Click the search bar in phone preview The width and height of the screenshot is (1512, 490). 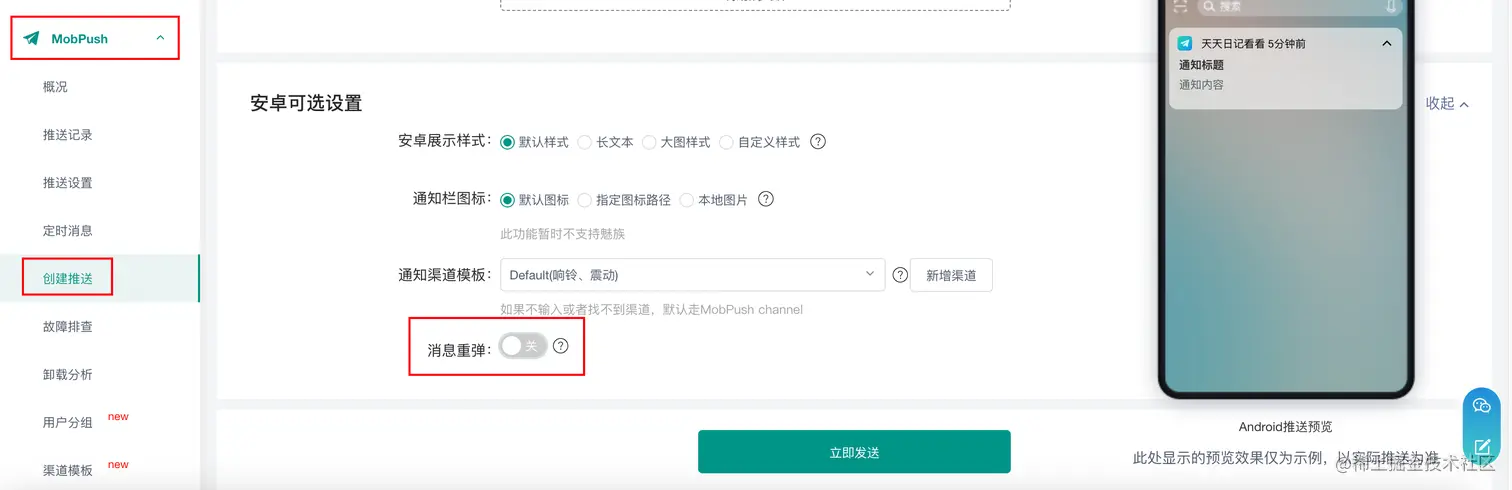(1300, 6)
